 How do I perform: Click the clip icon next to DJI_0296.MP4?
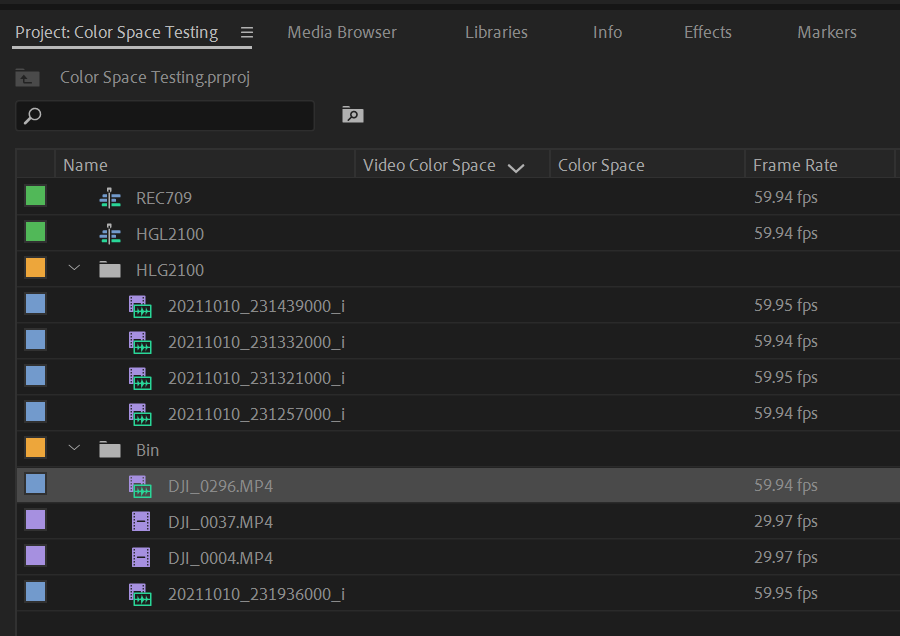[x=140, y=485]
